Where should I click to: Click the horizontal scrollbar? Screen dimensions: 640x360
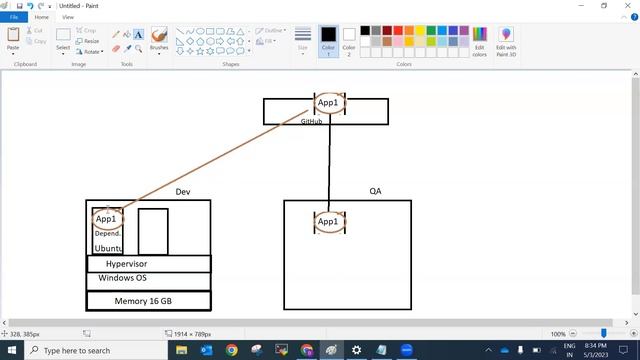(310, 322)
